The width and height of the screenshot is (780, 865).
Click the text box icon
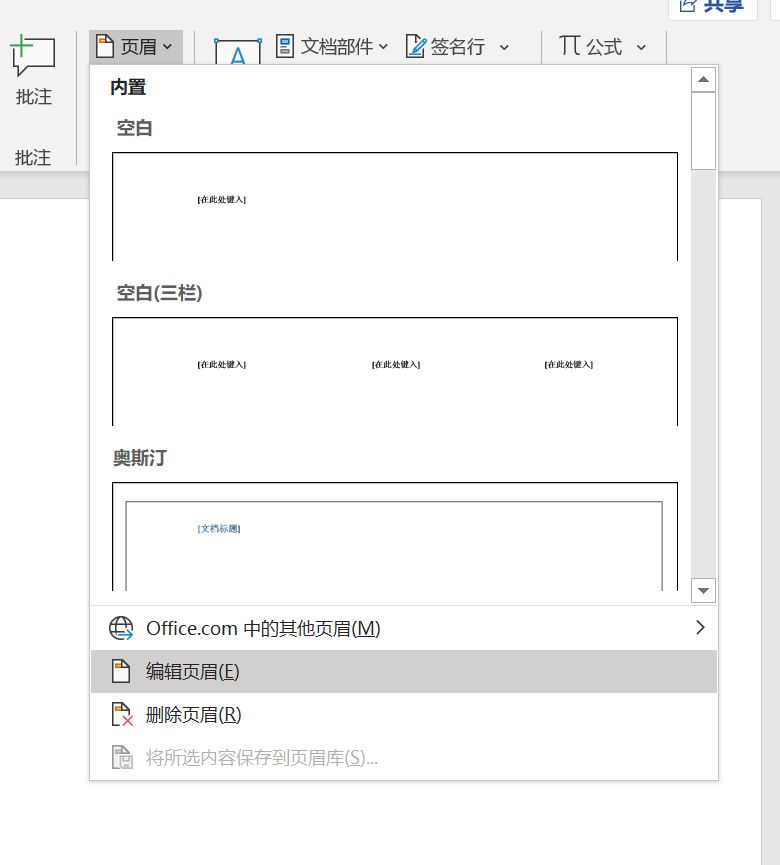tap(238, 52)
